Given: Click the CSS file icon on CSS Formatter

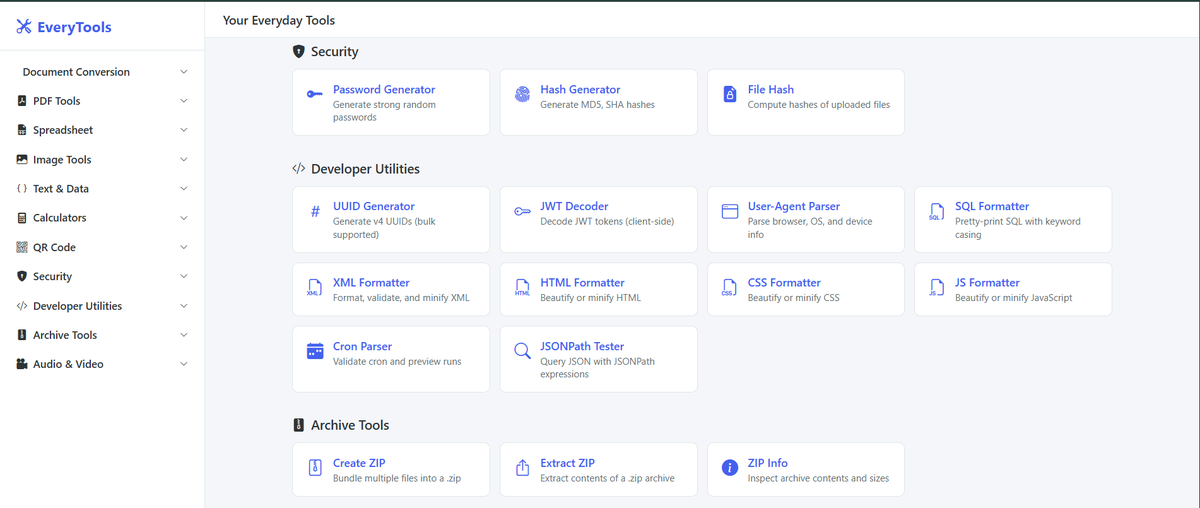Looking at the screenshot, I should (729, 288).
